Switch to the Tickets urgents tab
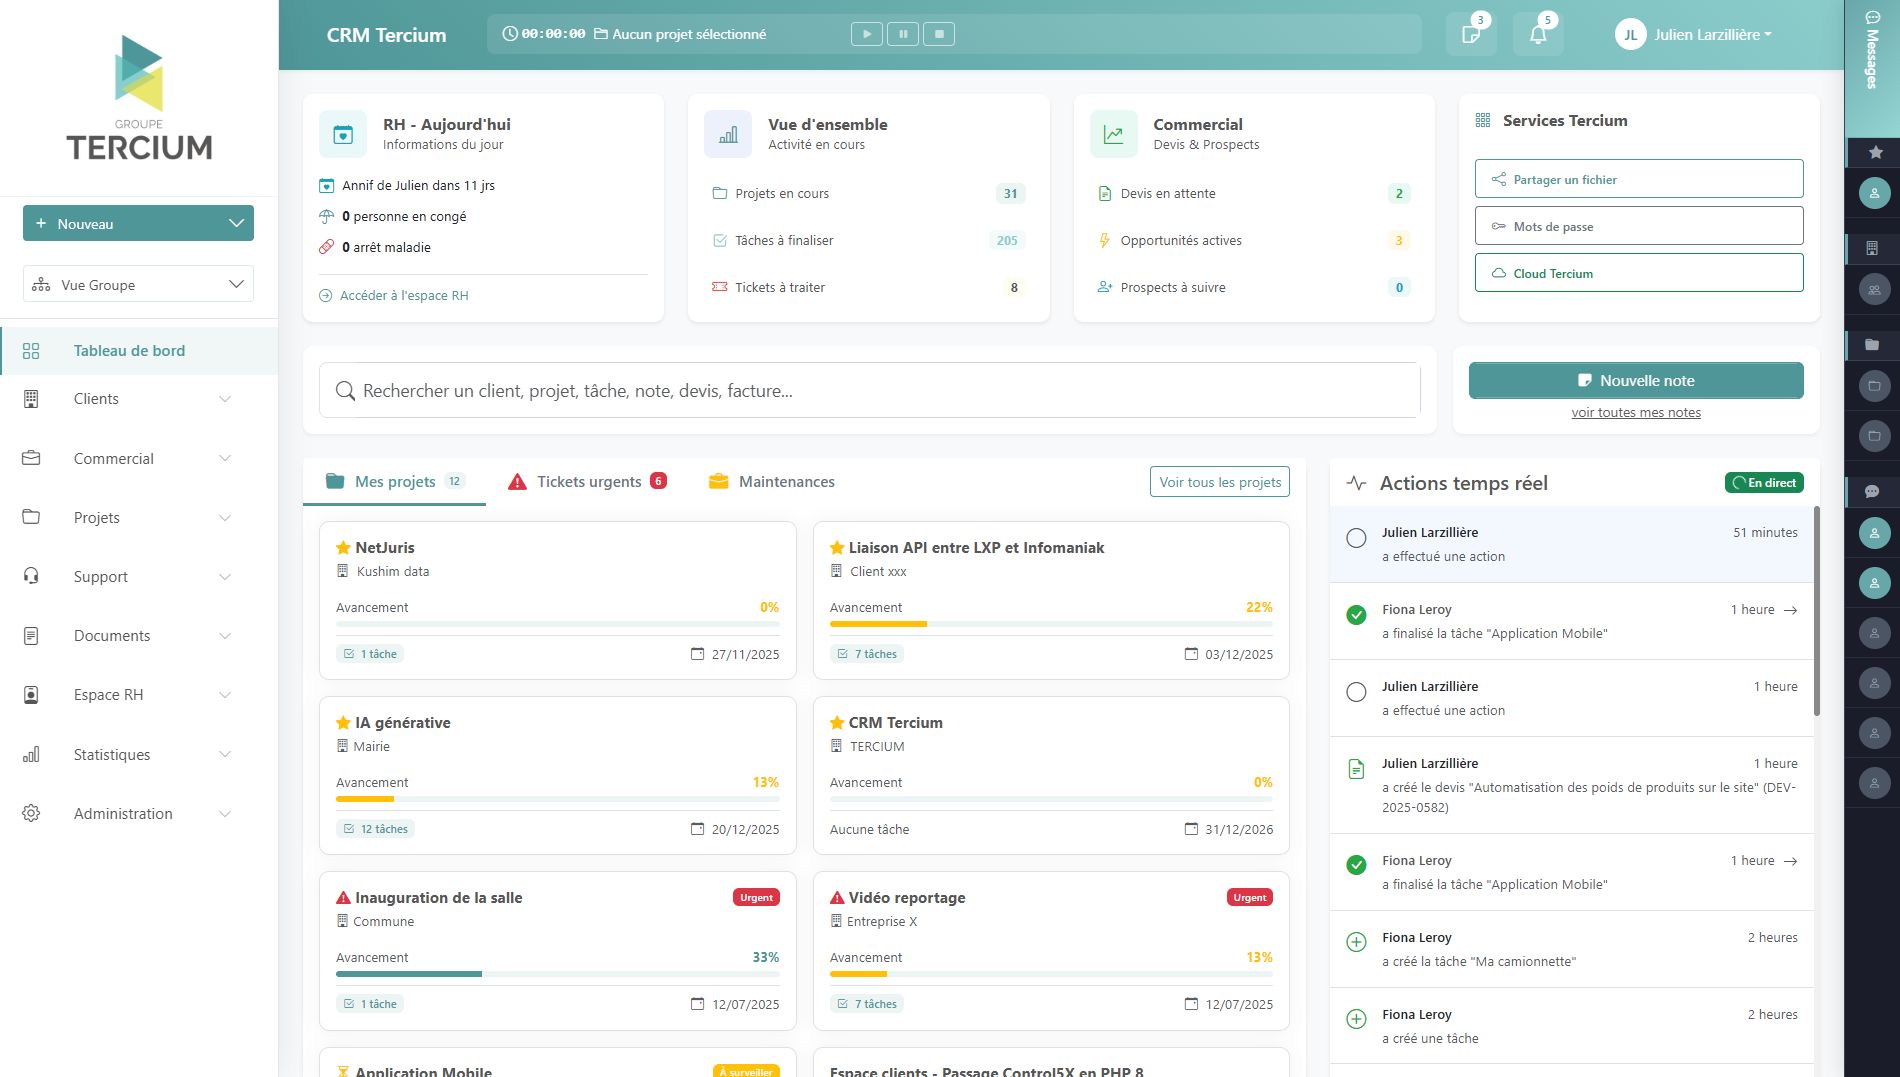This screenshot has width=1900, height=1077. pos(588,482)
